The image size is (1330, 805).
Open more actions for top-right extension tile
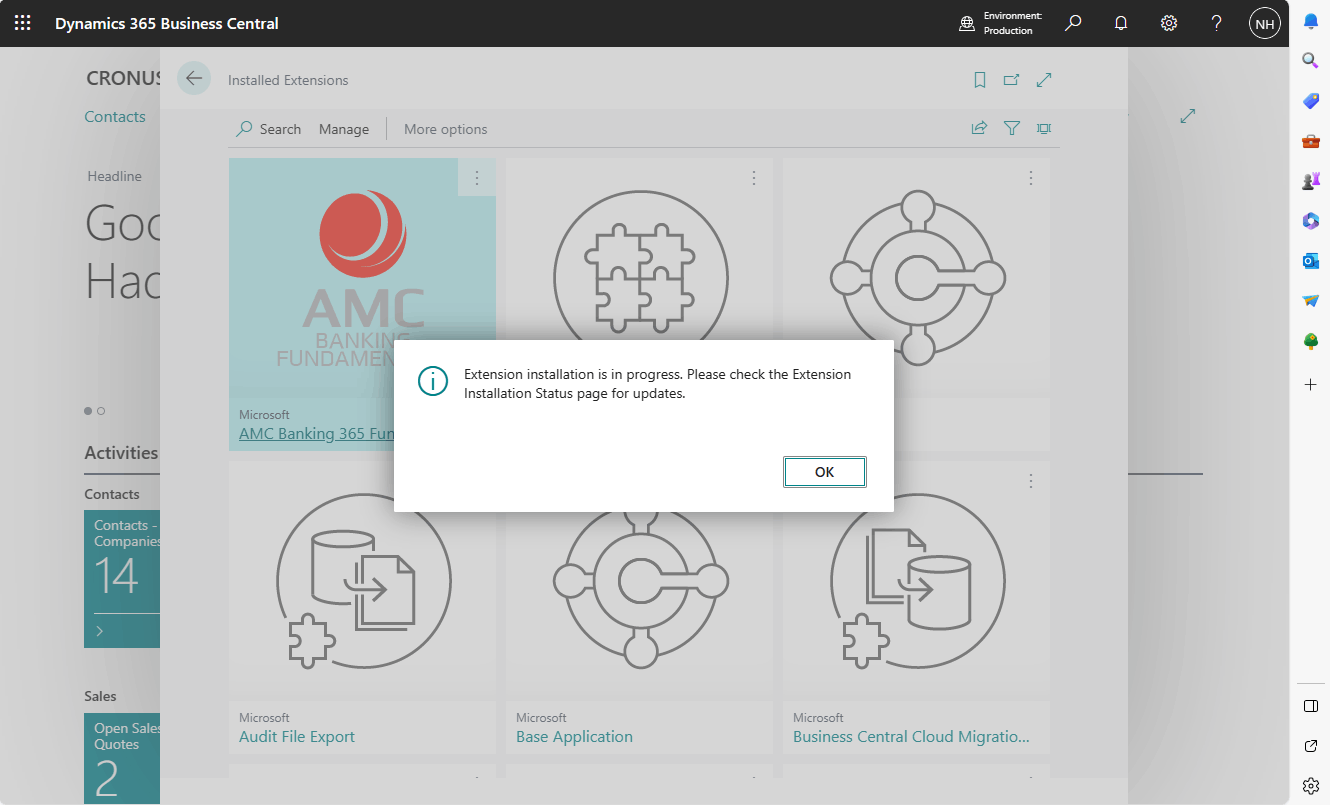coord(1031,178)
